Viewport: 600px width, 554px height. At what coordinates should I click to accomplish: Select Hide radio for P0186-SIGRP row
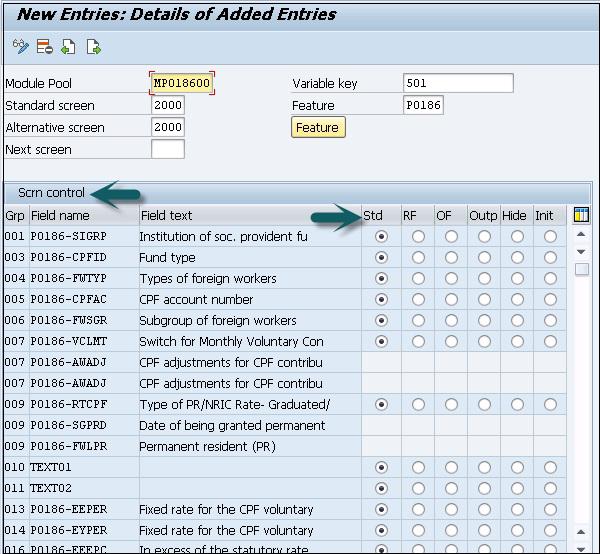point(517,236)
